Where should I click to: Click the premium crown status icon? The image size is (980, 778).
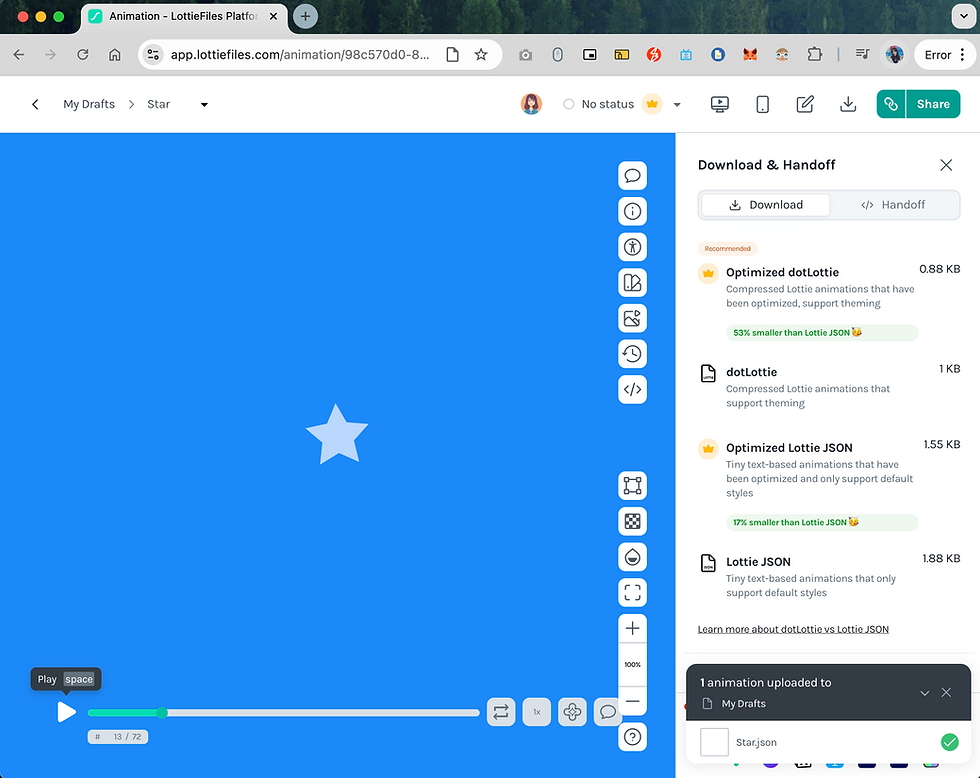coord(652,104)
